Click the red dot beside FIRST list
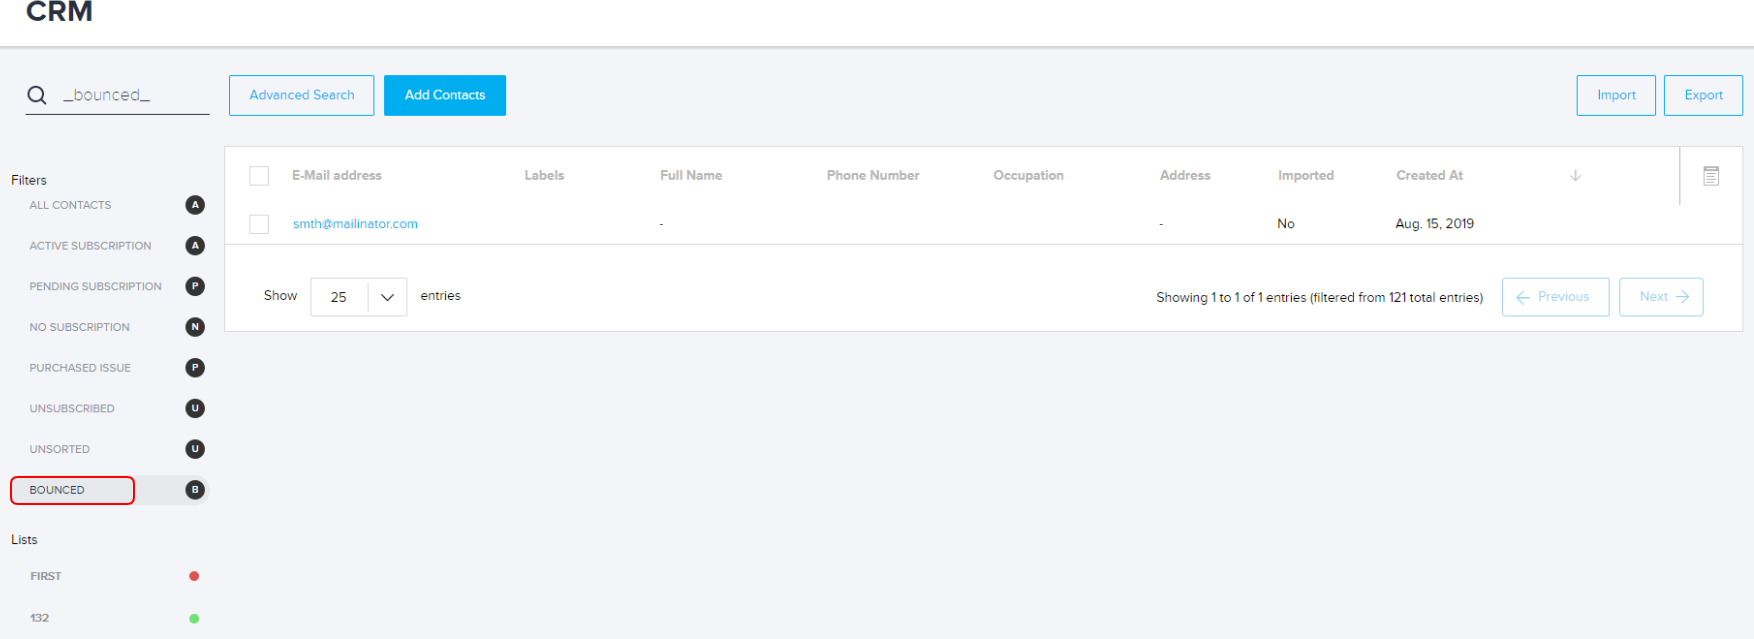1754x639 pixels. pyautogui.click(x=194, y=576)
